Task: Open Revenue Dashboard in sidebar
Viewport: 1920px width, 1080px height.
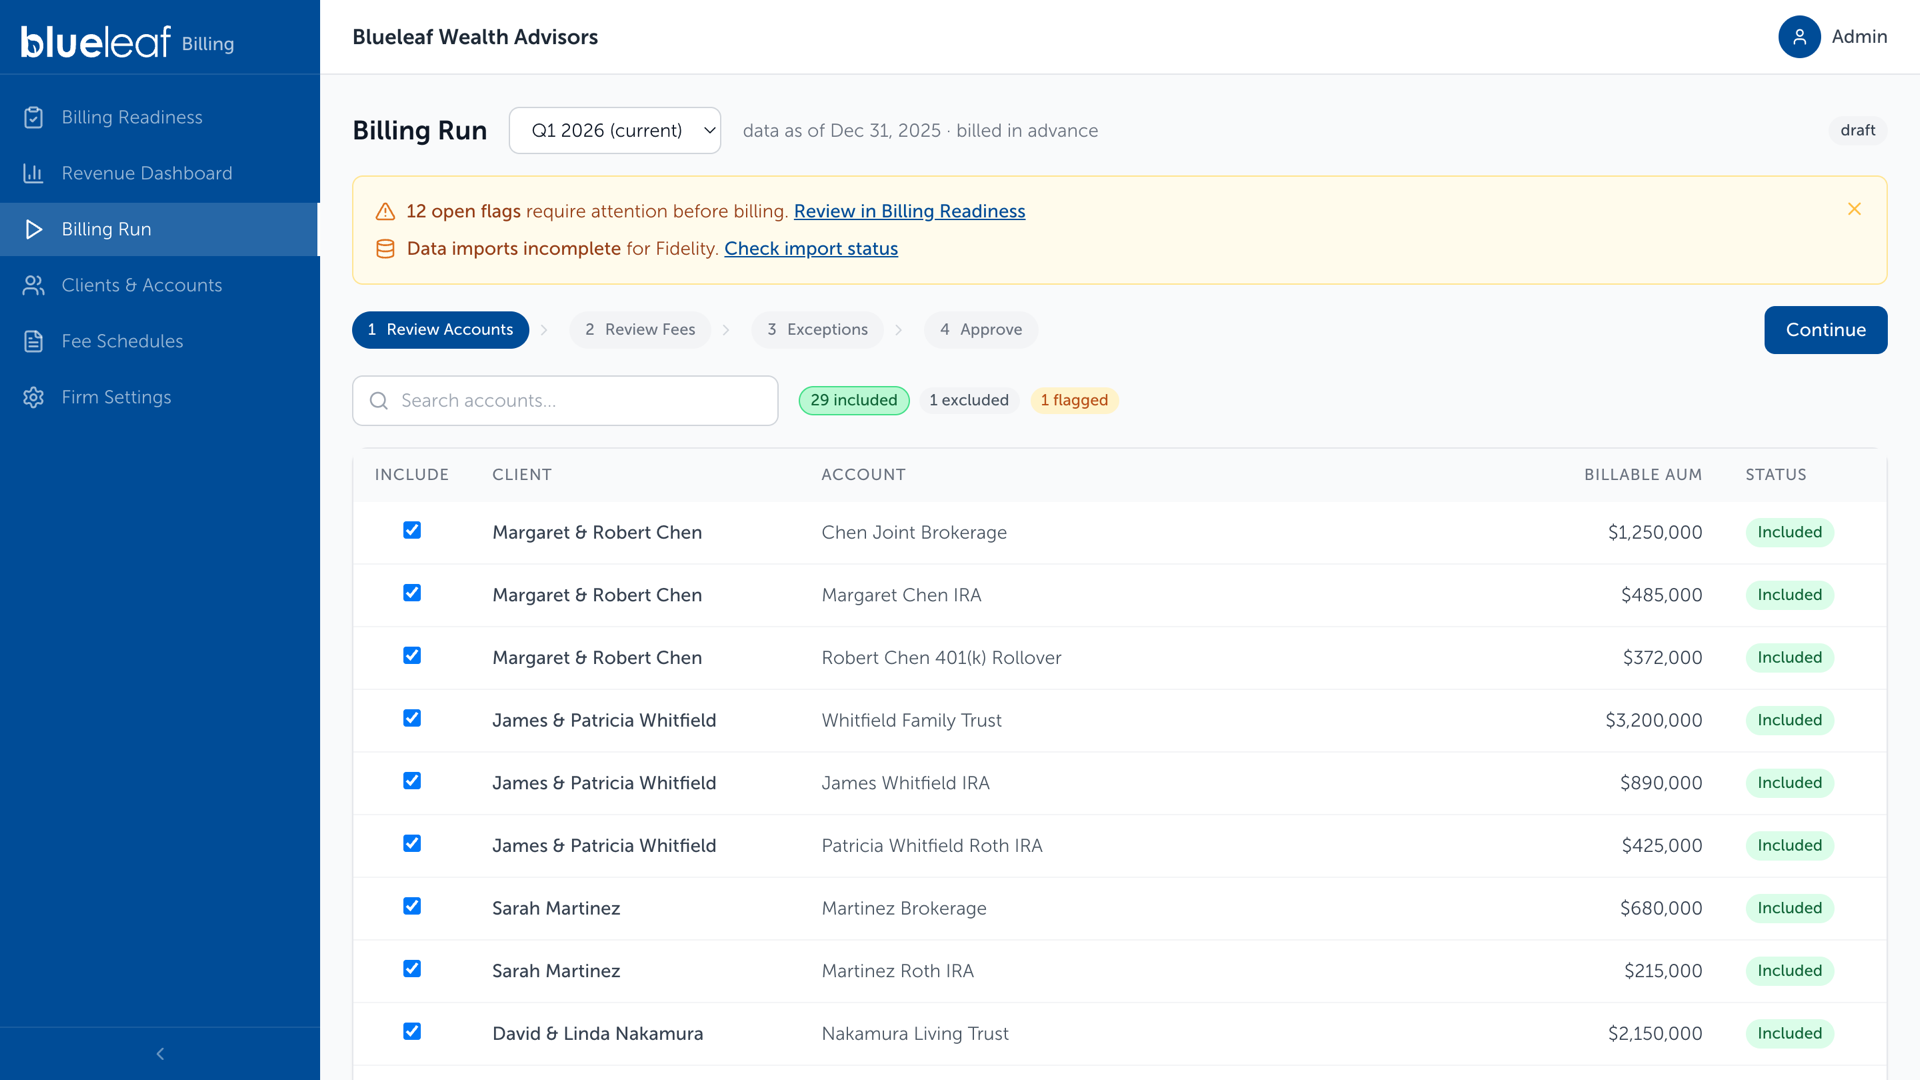Action: click(x=160, y=173)
